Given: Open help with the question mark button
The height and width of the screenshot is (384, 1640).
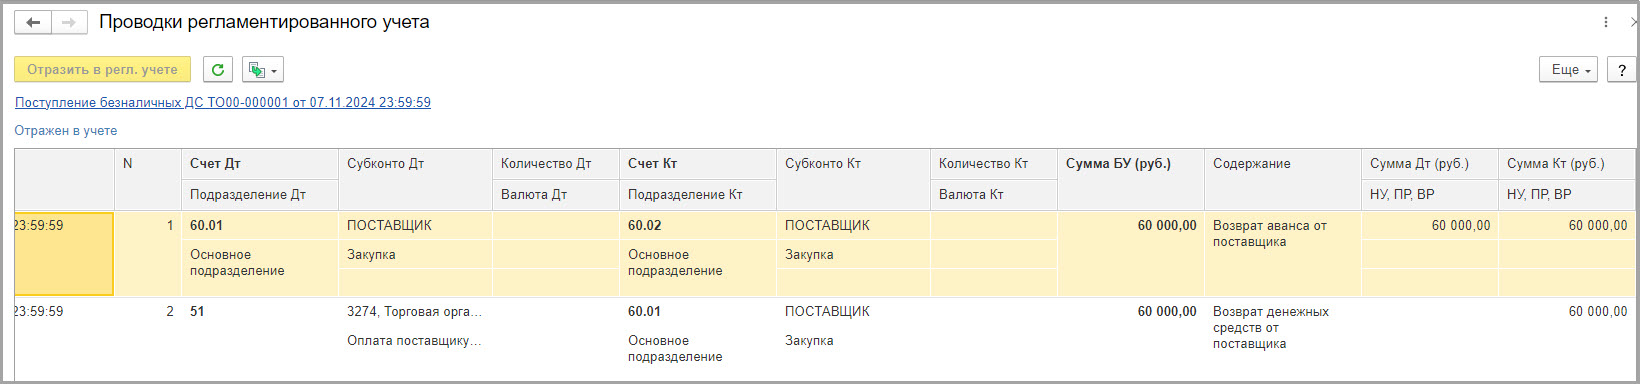Looking at the screenshot, I should (1622, 70).
